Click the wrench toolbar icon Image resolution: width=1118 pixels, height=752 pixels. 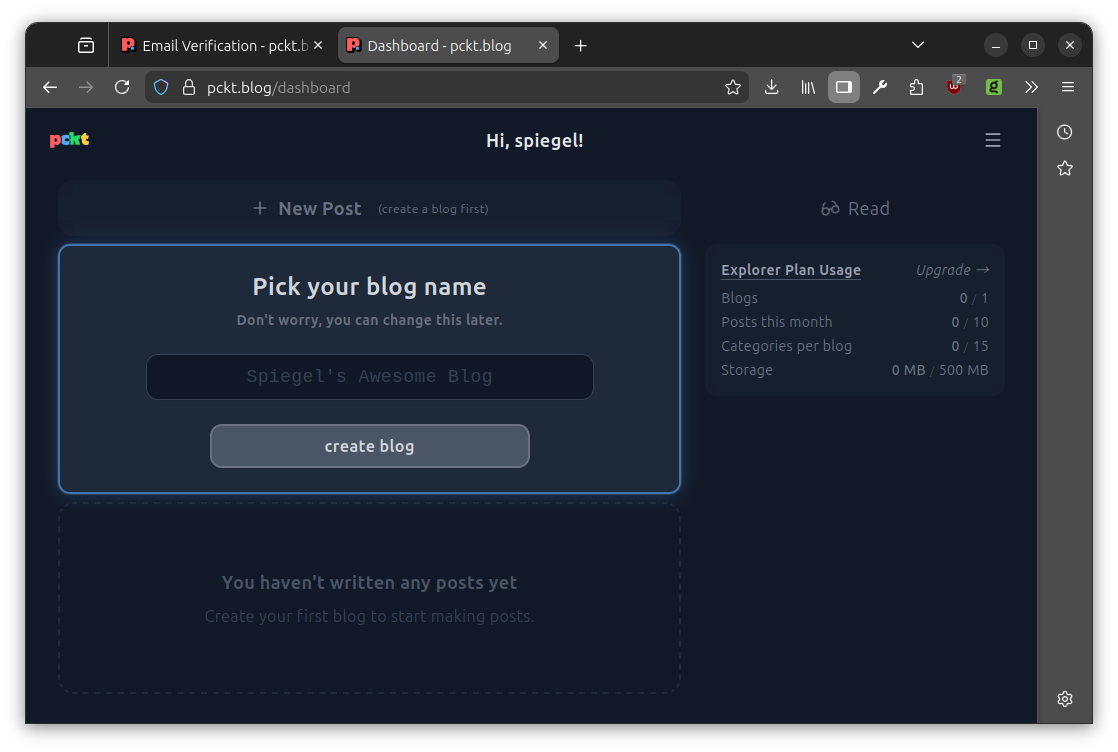click(x=880, y=87)
